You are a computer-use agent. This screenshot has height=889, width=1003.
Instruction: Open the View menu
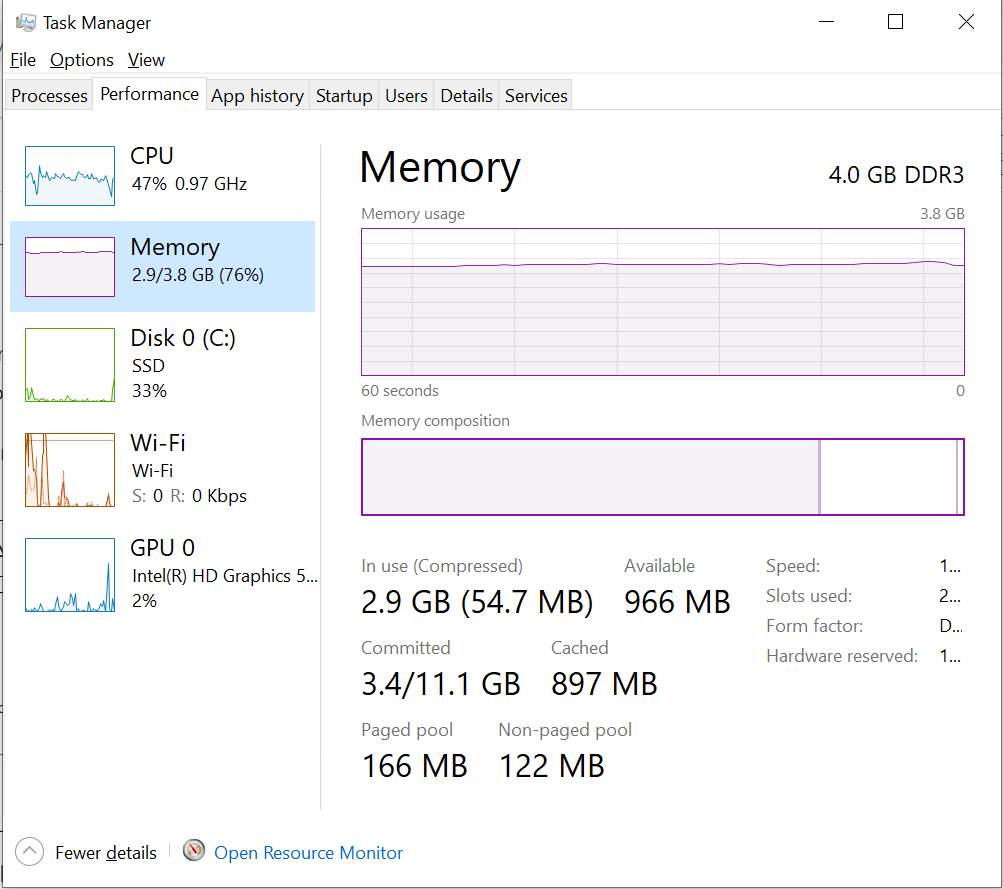coord(146,60)
